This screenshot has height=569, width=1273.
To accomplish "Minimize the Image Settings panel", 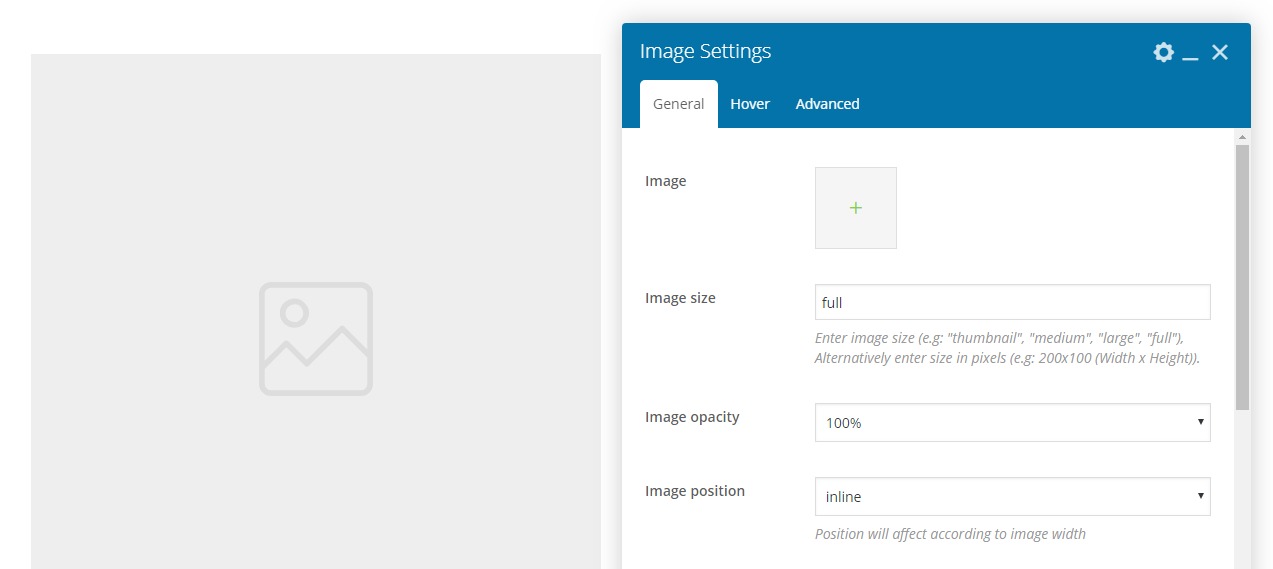I will [1190, 54].
